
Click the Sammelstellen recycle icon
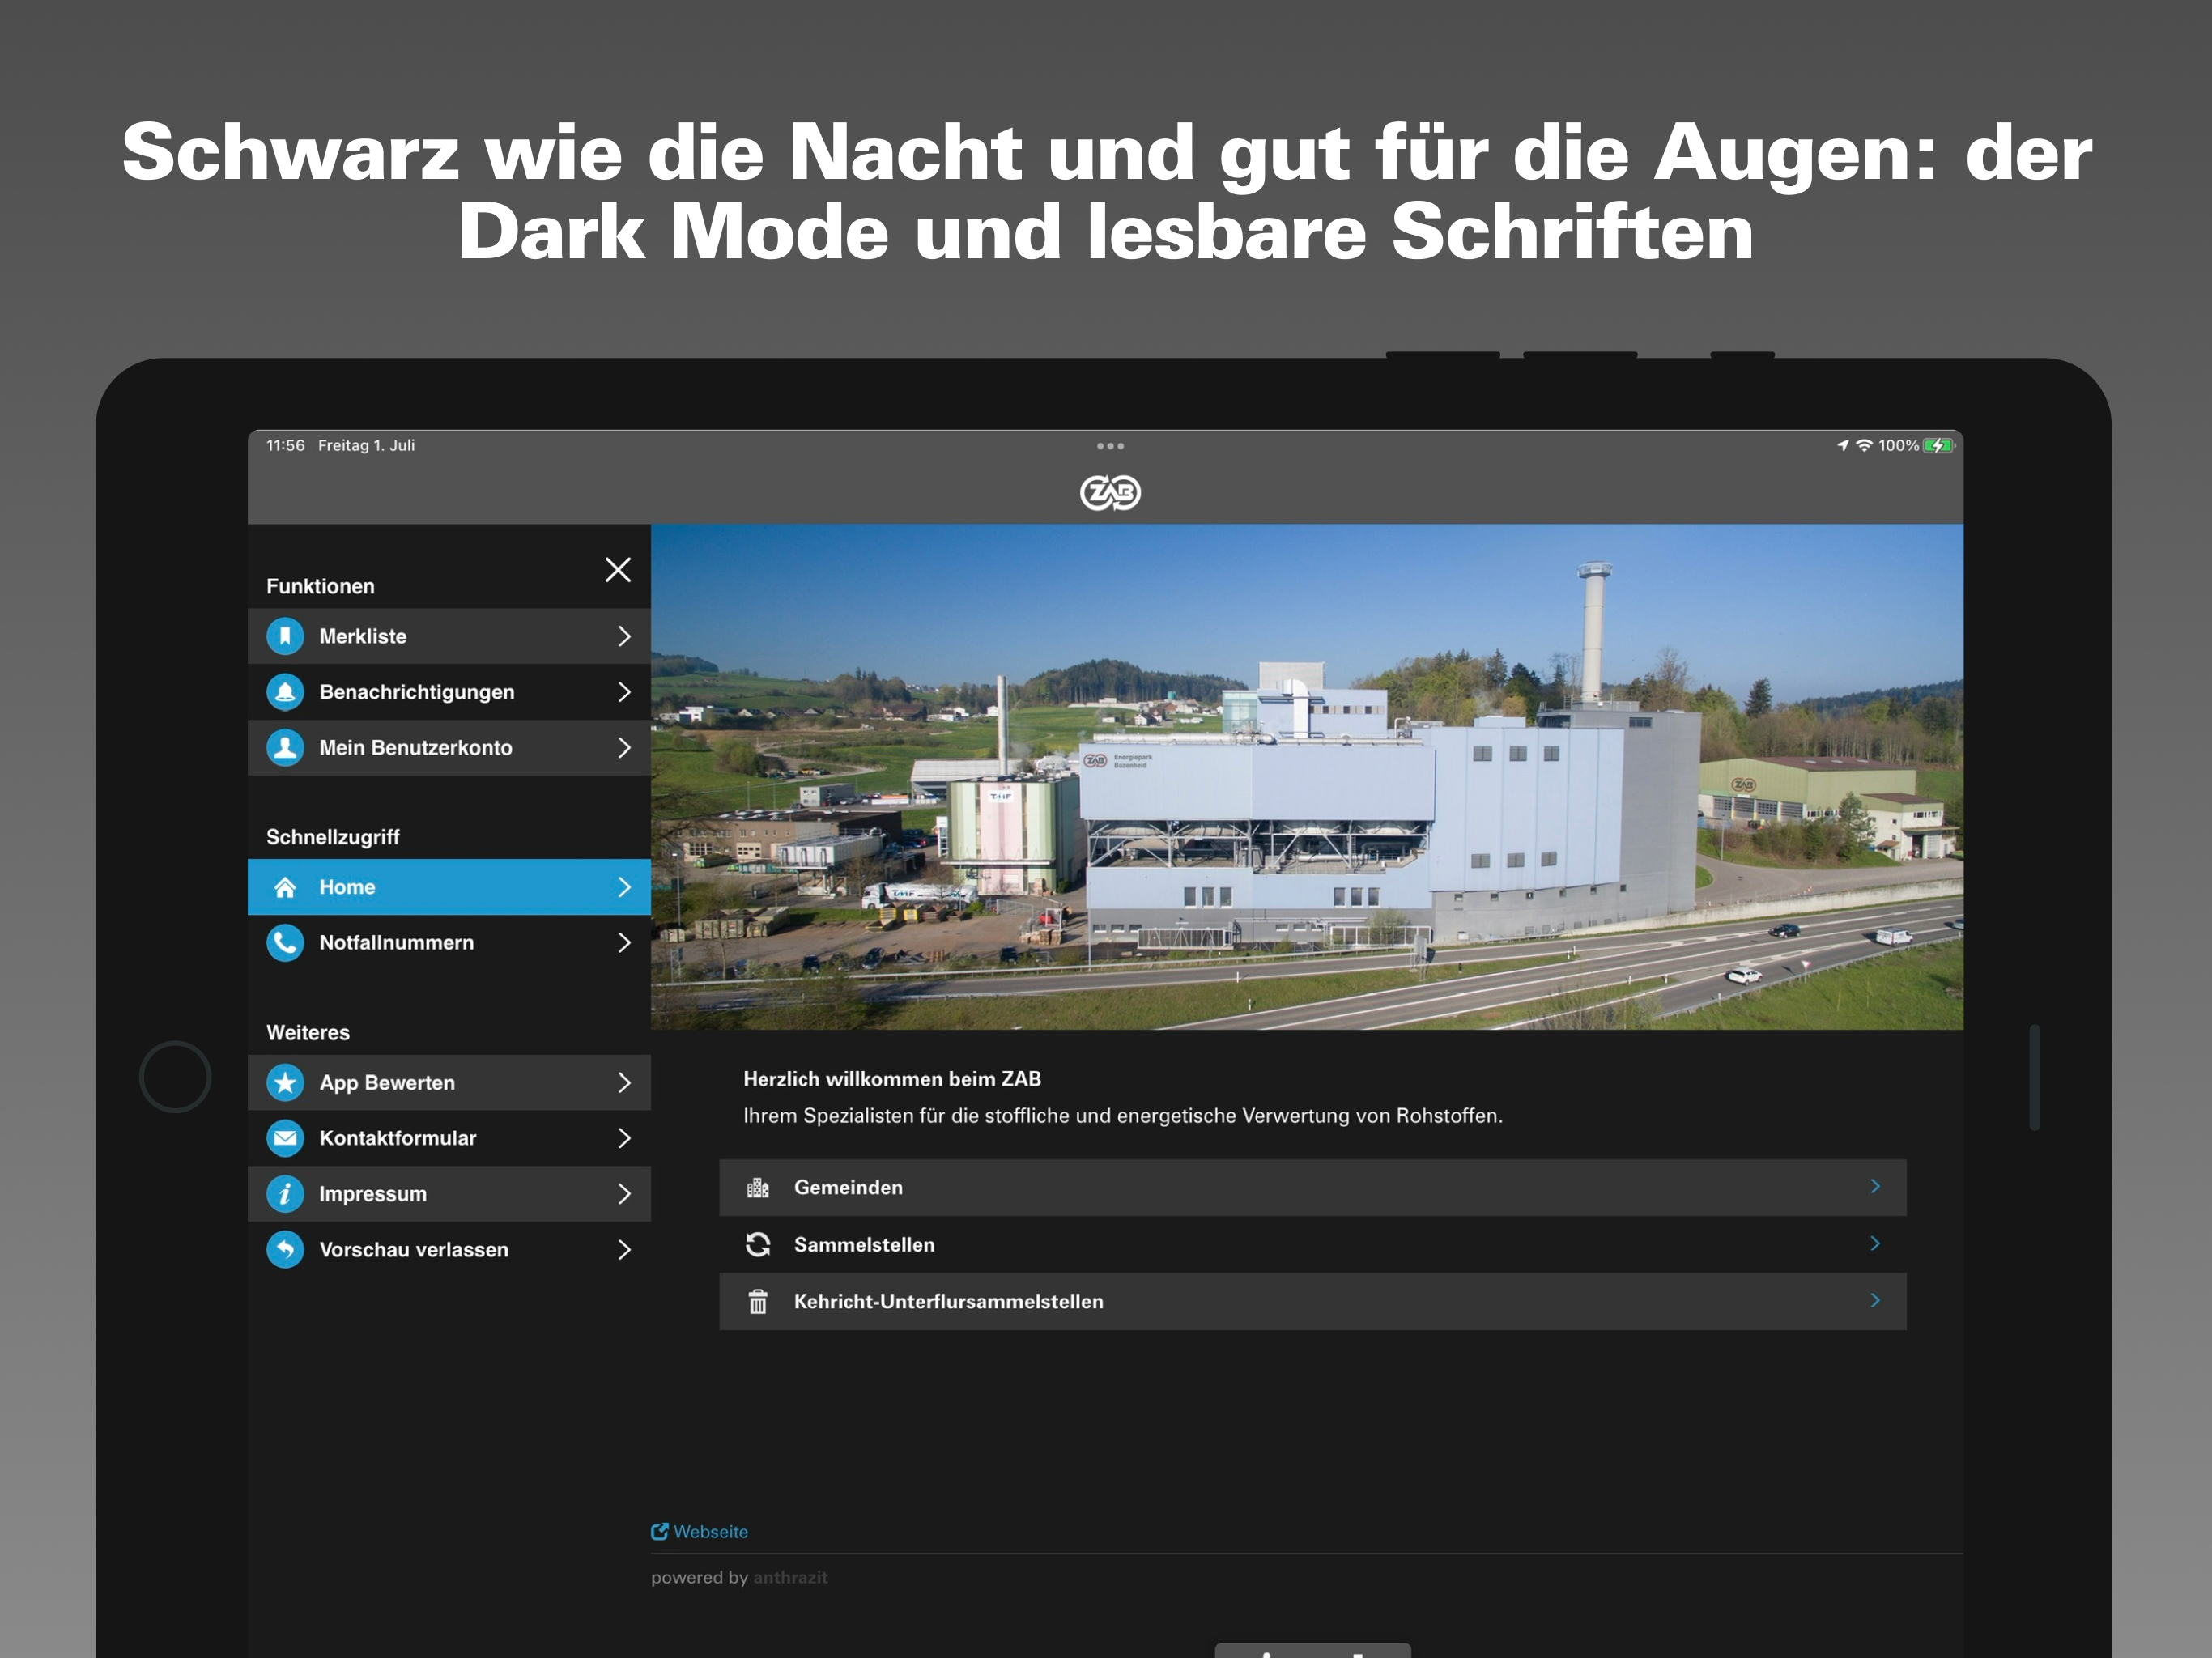[x=758, y=1244]
